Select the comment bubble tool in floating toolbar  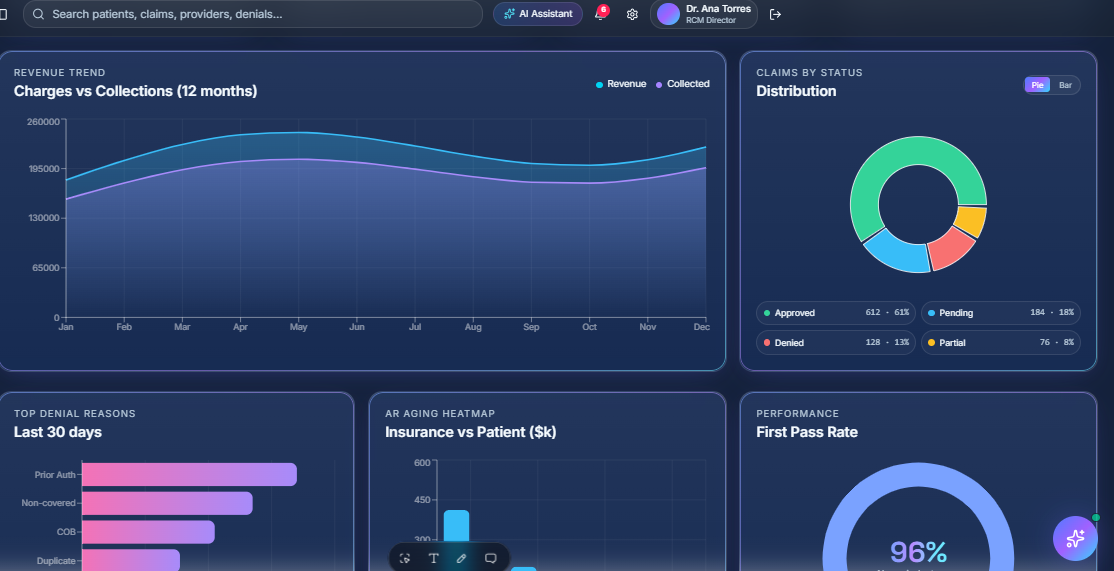490,558
